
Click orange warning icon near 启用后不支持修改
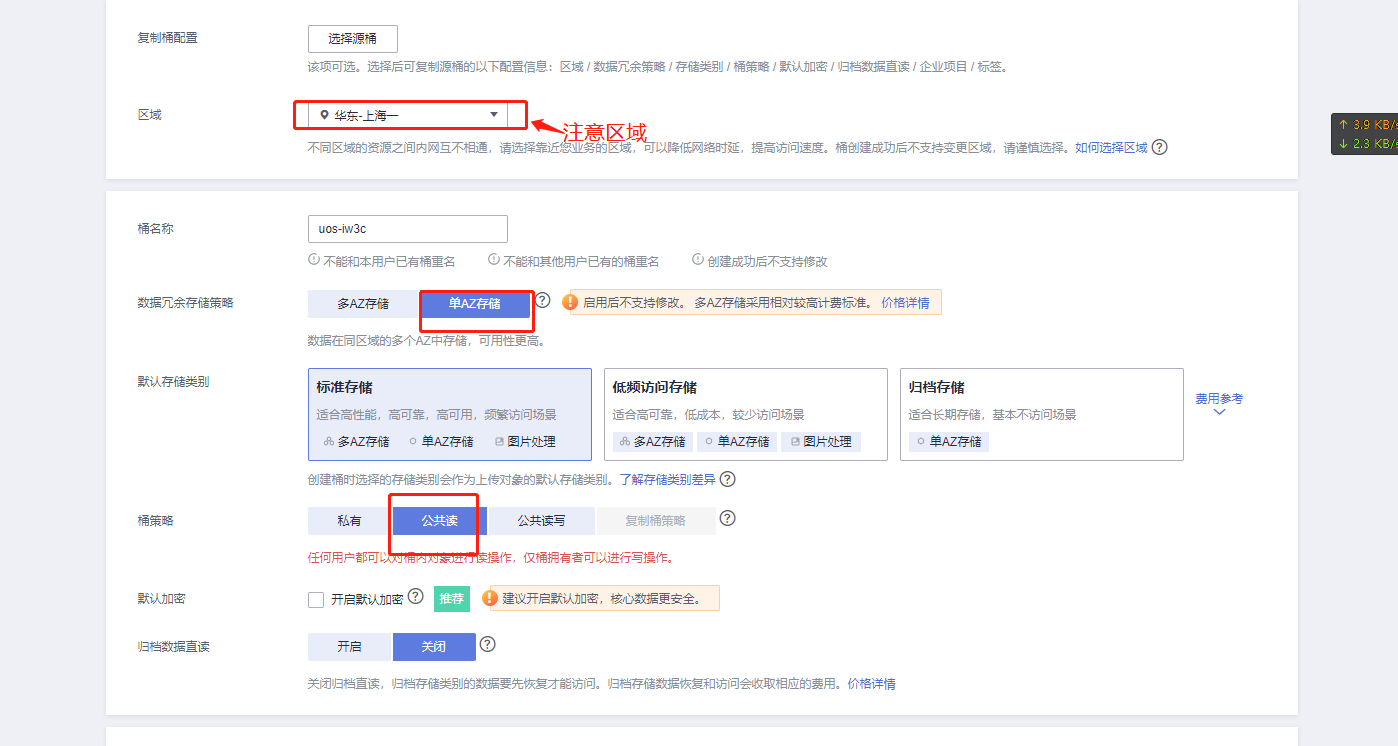pos(571,302)
